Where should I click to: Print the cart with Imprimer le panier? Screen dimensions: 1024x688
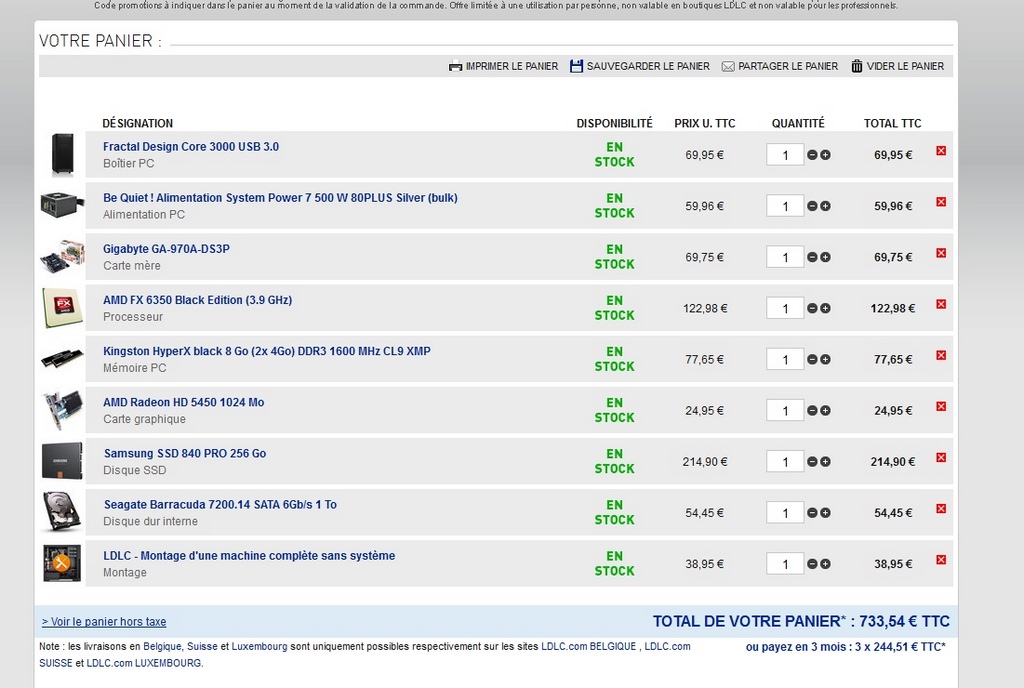(x=504, y=66)
